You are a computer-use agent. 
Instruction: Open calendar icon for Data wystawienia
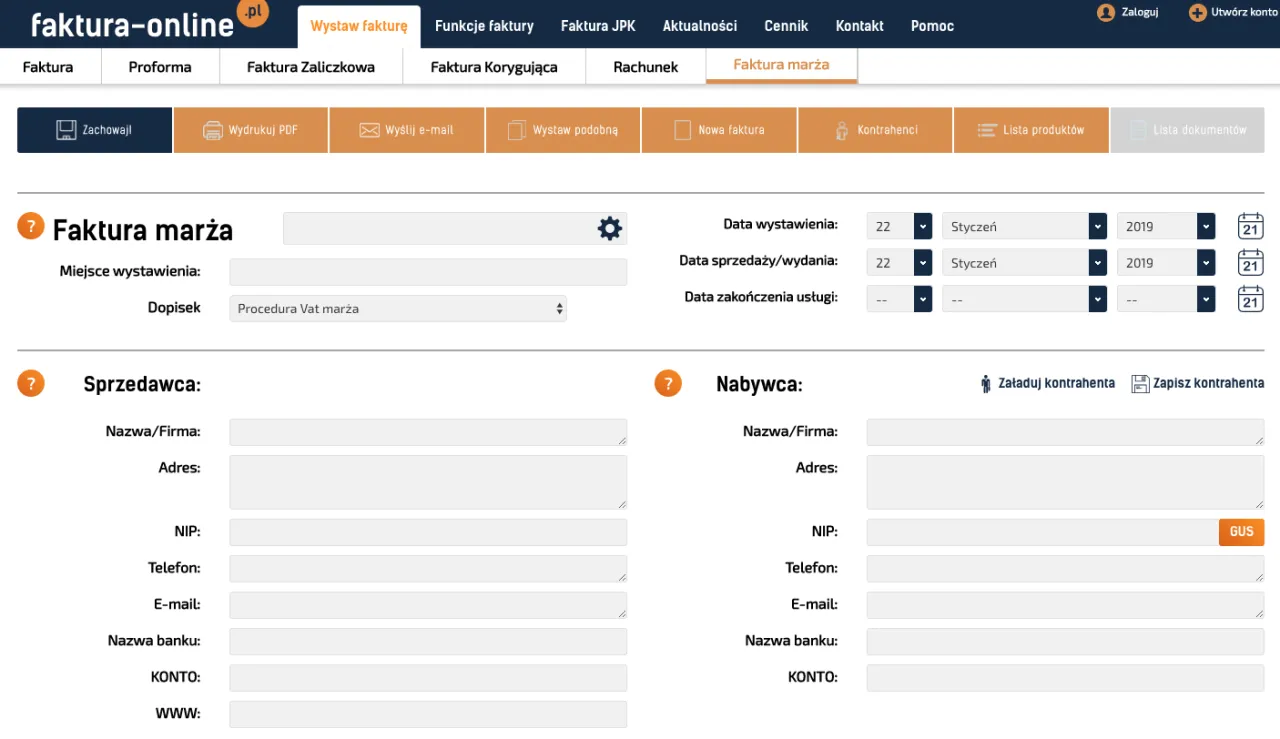1250,226
